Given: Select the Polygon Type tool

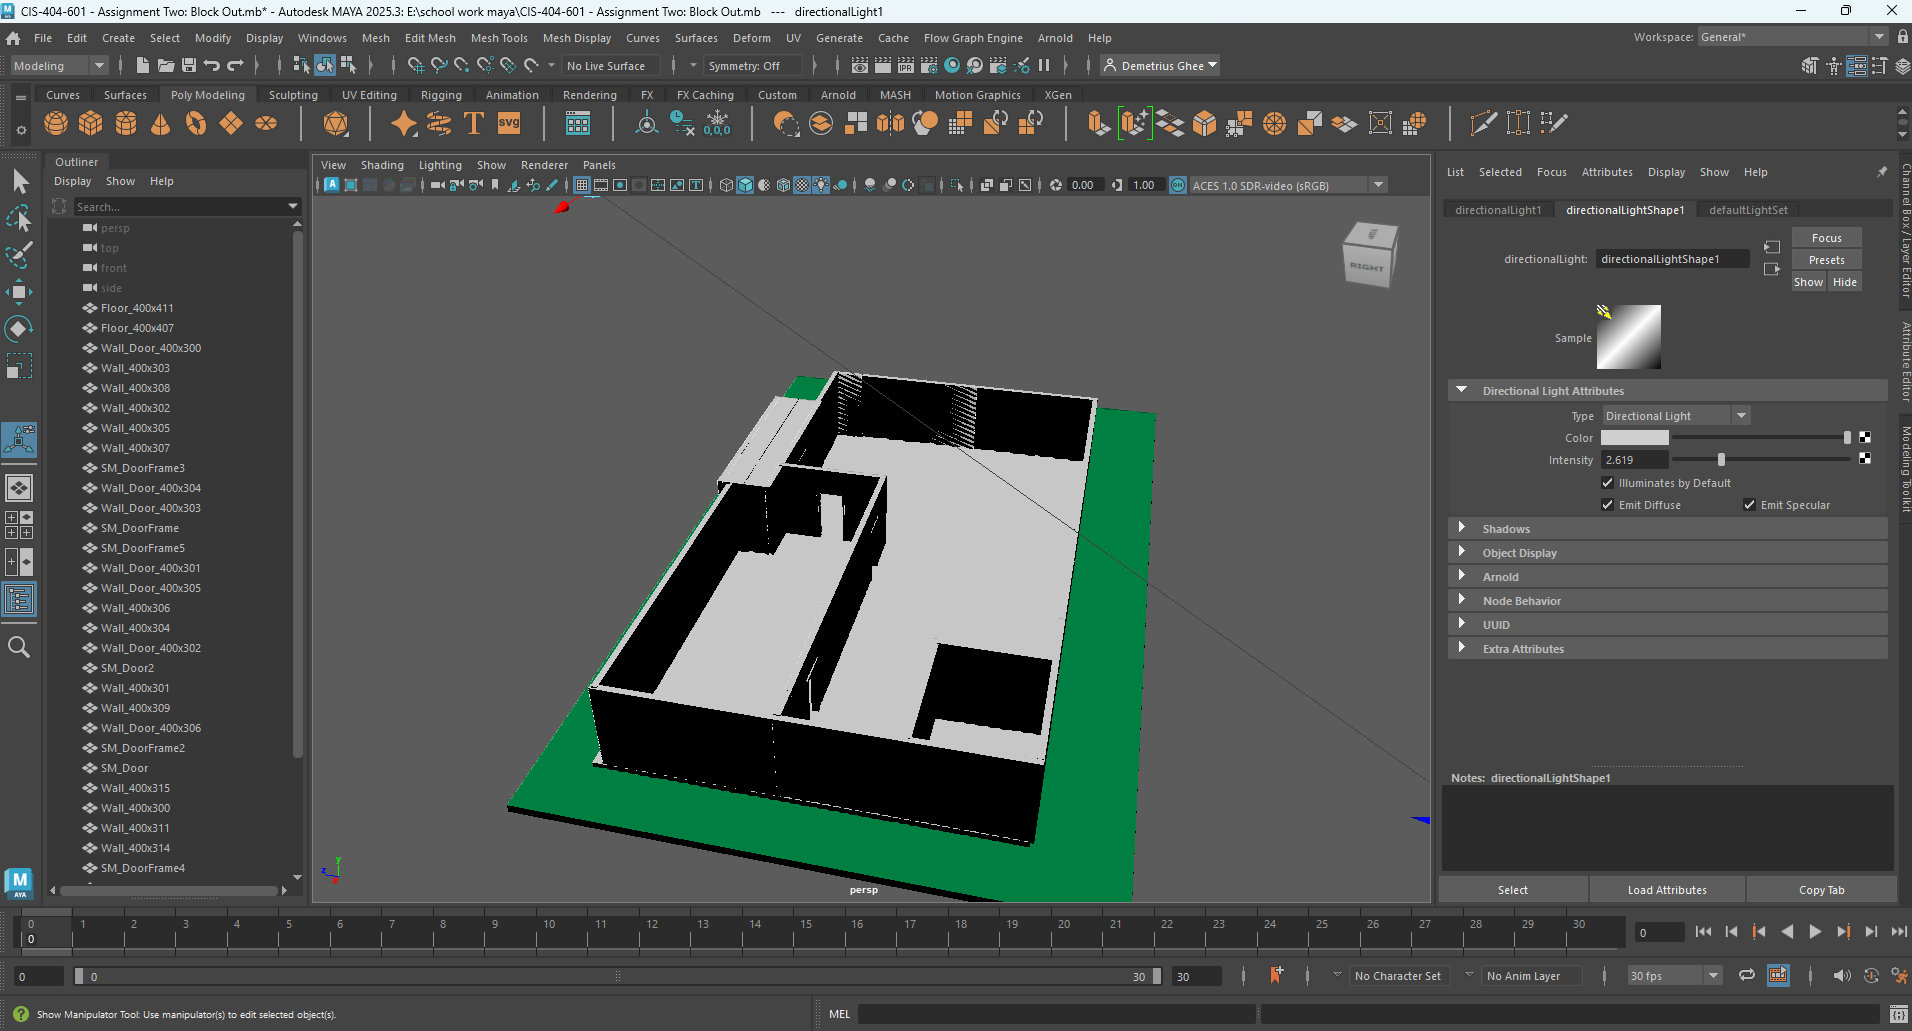Looking at the screenshot, I should coord(474,123).
